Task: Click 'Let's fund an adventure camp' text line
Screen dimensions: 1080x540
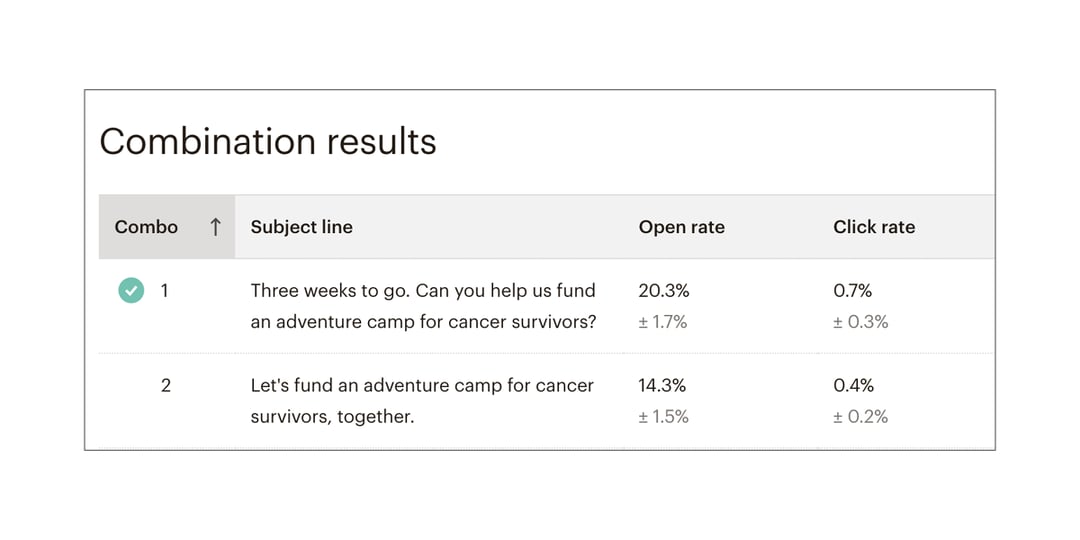Action: tap(421, 385)
